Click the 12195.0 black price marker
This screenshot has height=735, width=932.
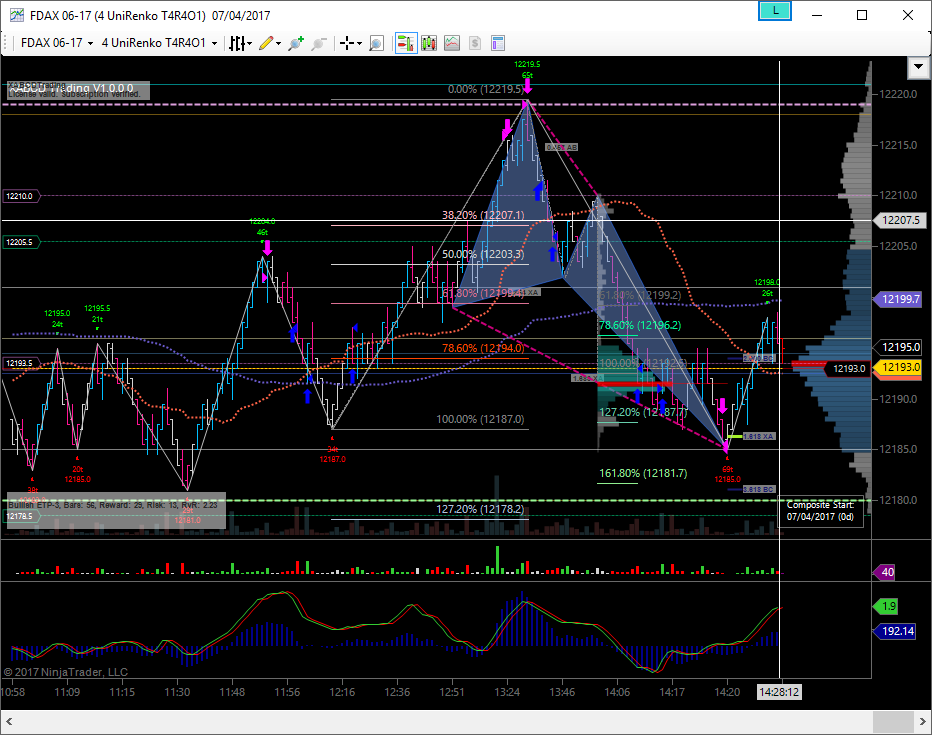point(900,347)
